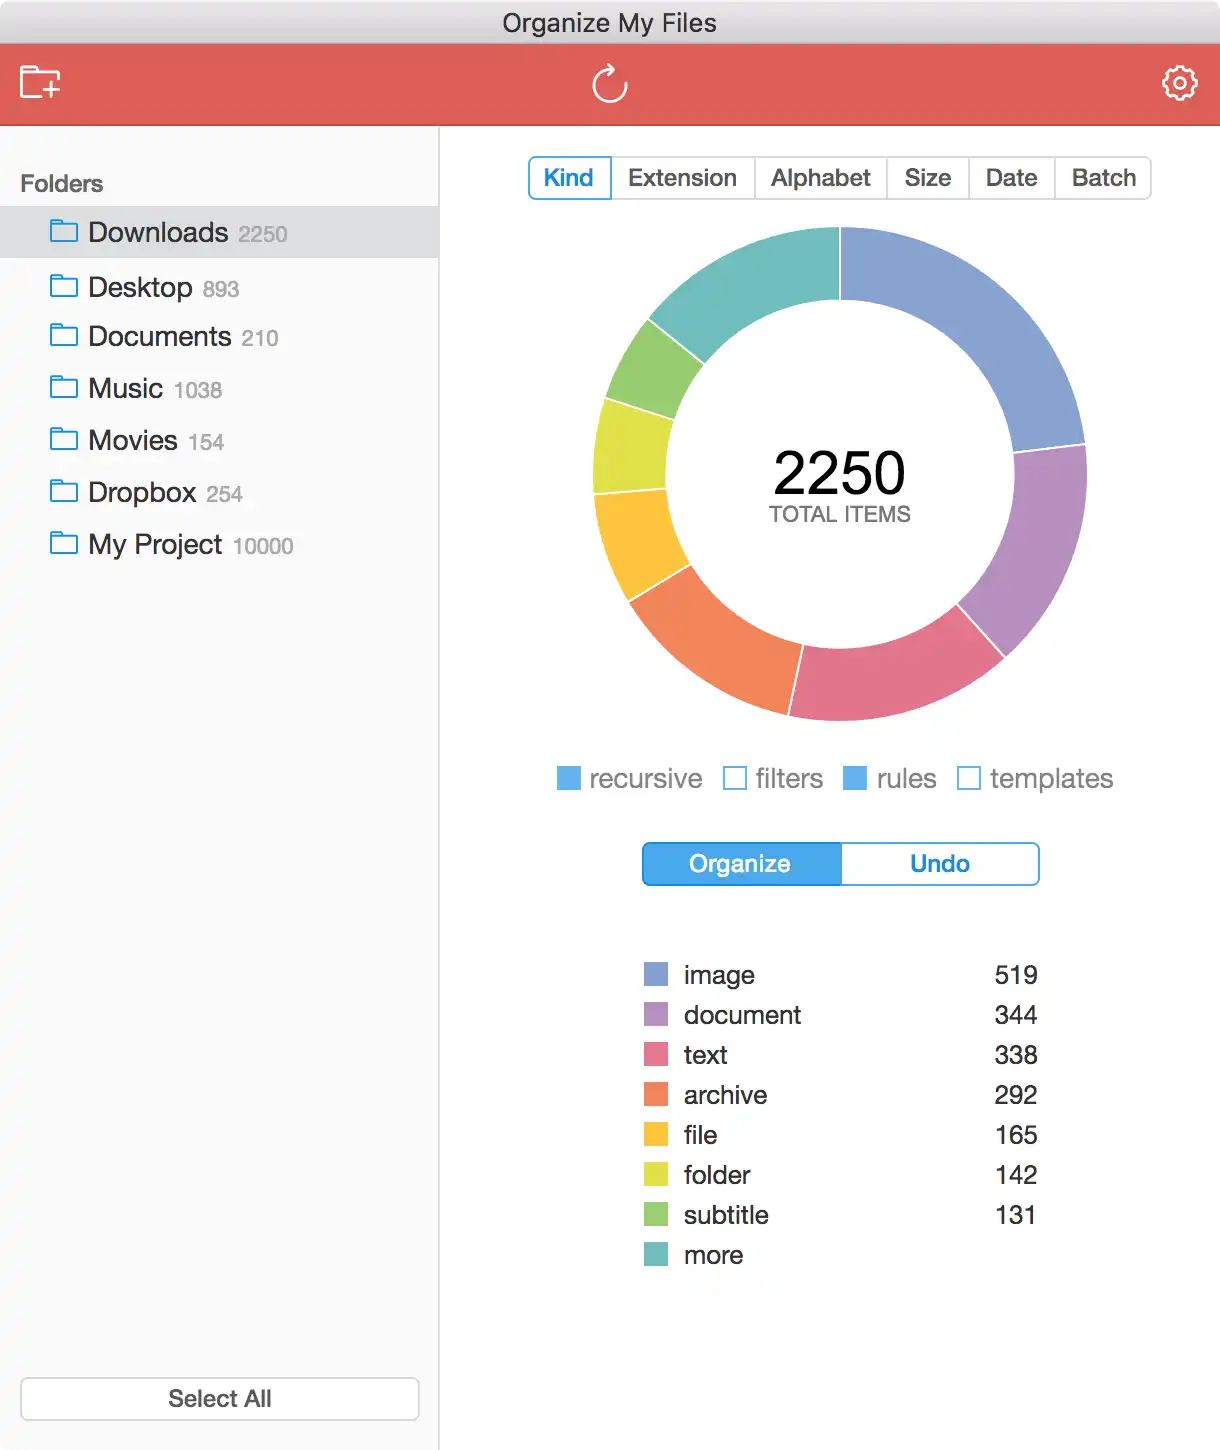Switch to the Batch tab
1220x1450 pixels.
click(1104, 178)
